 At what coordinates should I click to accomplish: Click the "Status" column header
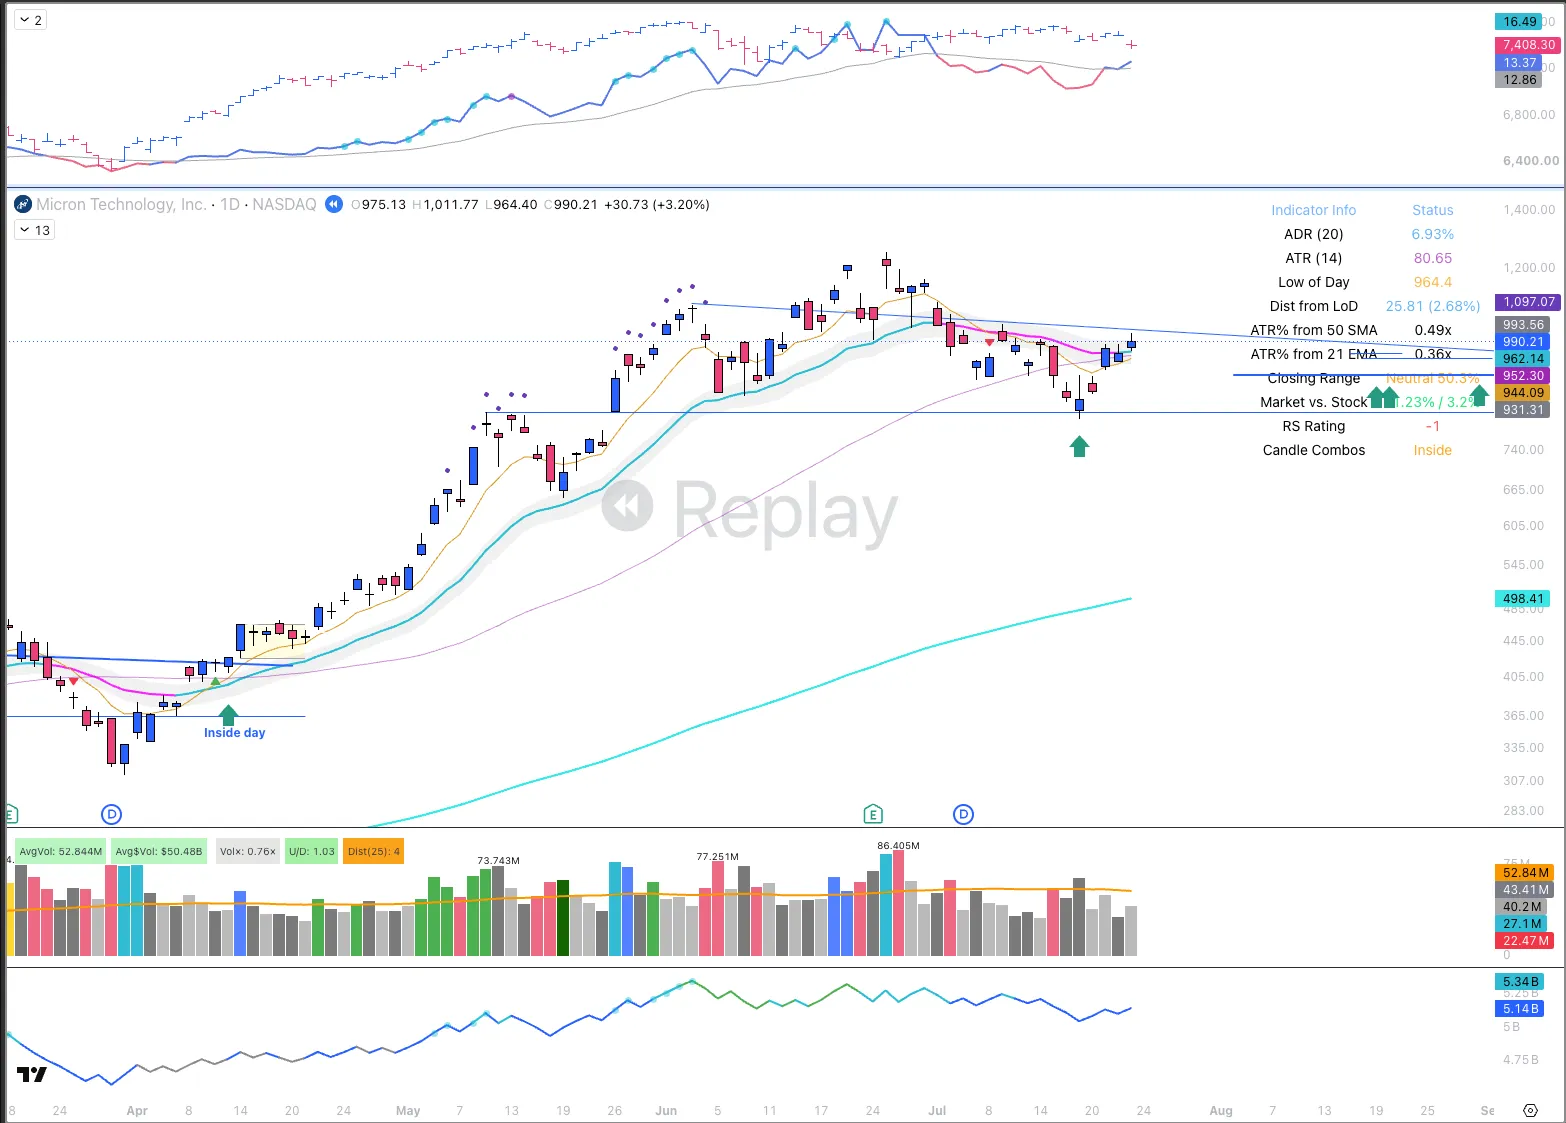(x=1433, y=210)
